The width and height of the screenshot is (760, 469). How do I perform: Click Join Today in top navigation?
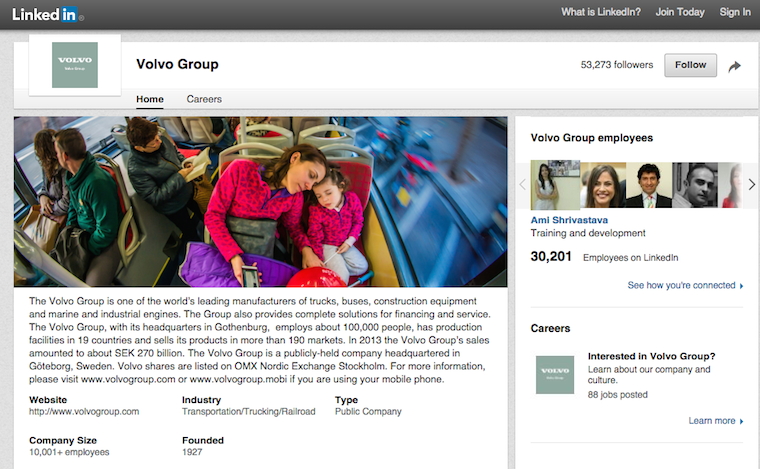(680, 12)
